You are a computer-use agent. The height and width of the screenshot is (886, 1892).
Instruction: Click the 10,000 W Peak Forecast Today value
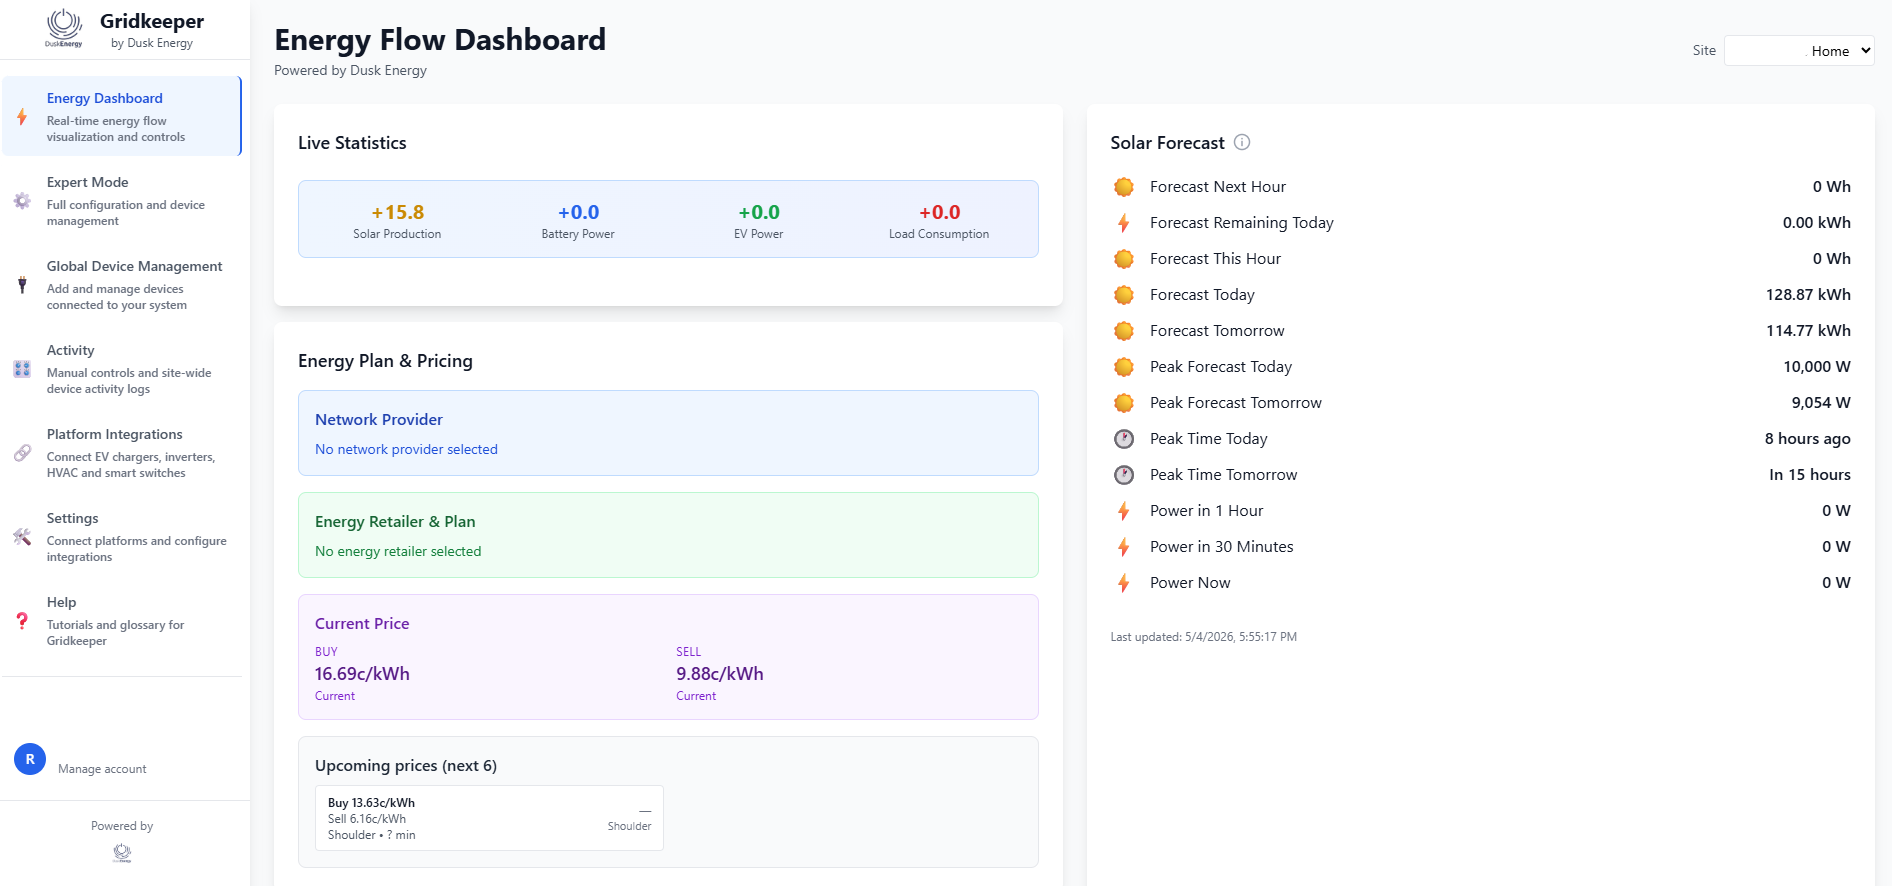coord(1817,367)
